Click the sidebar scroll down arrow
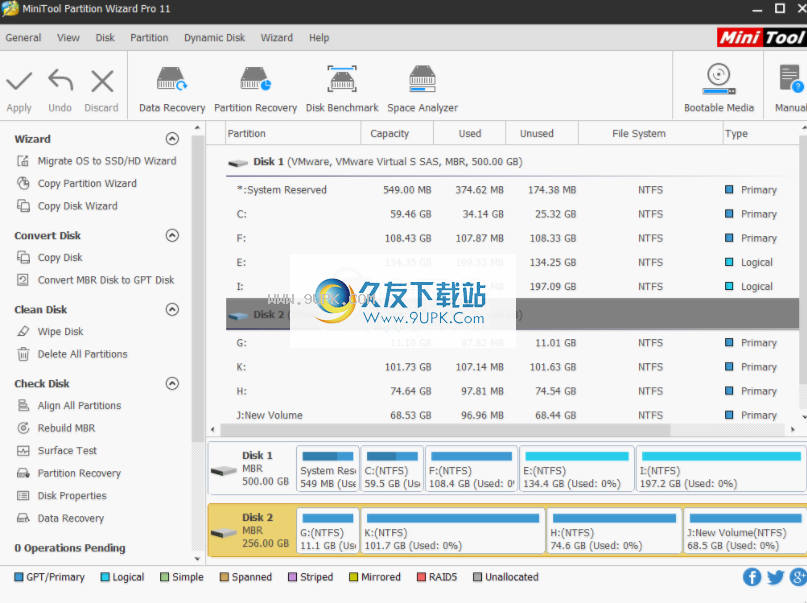 (x=197, y=559)
